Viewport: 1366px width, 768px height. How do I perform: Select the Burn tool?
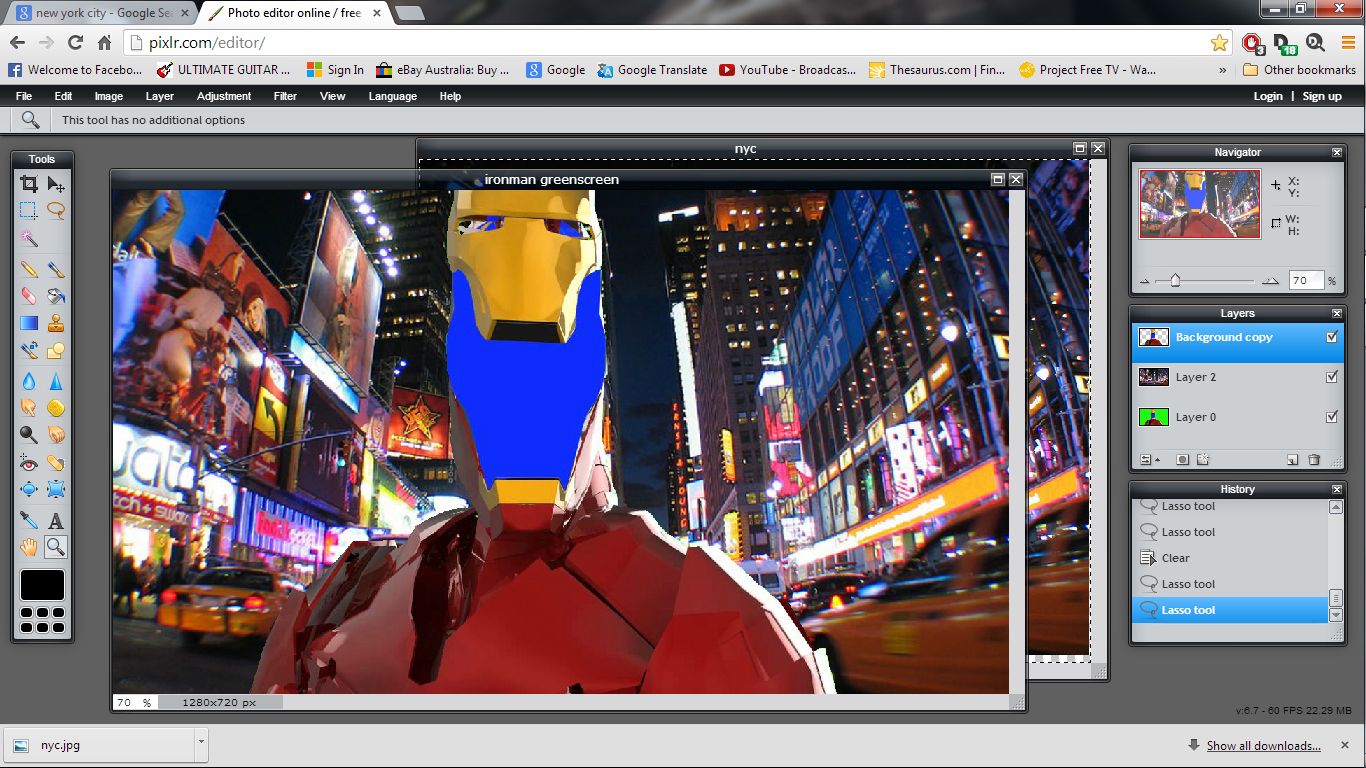click(56, 435)
